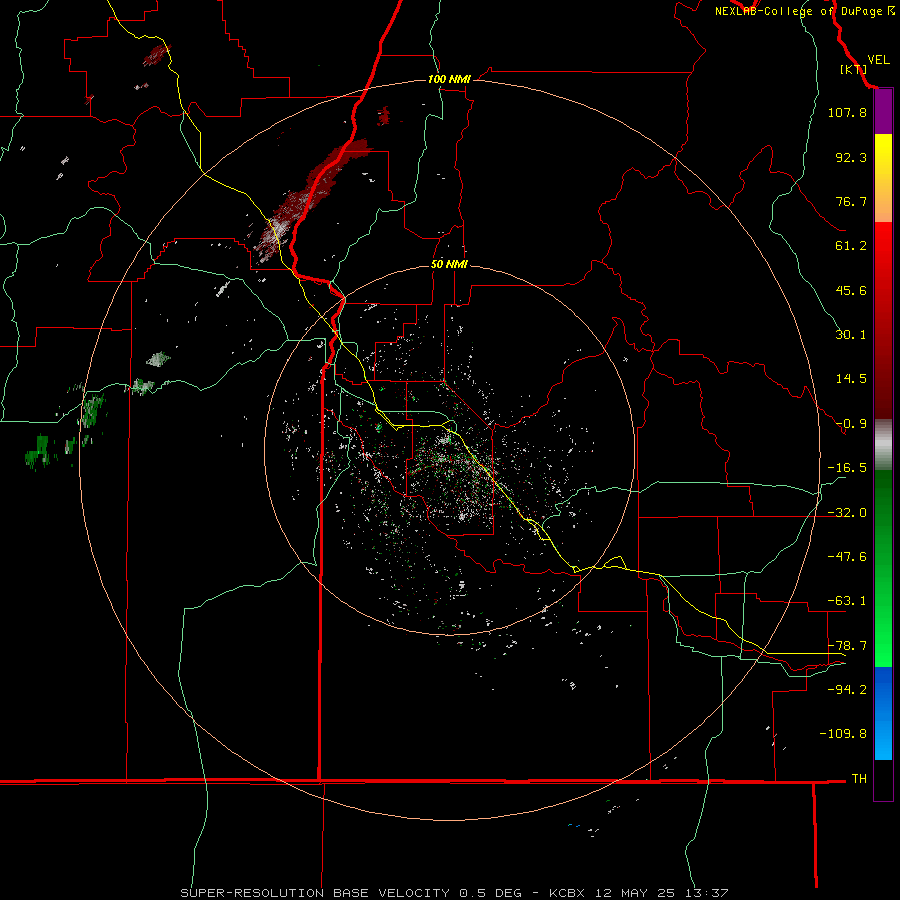Viewport: 900px width, 900px height.
Task: Click the 45.6 velocity scale value
Action: click(851, 290)
